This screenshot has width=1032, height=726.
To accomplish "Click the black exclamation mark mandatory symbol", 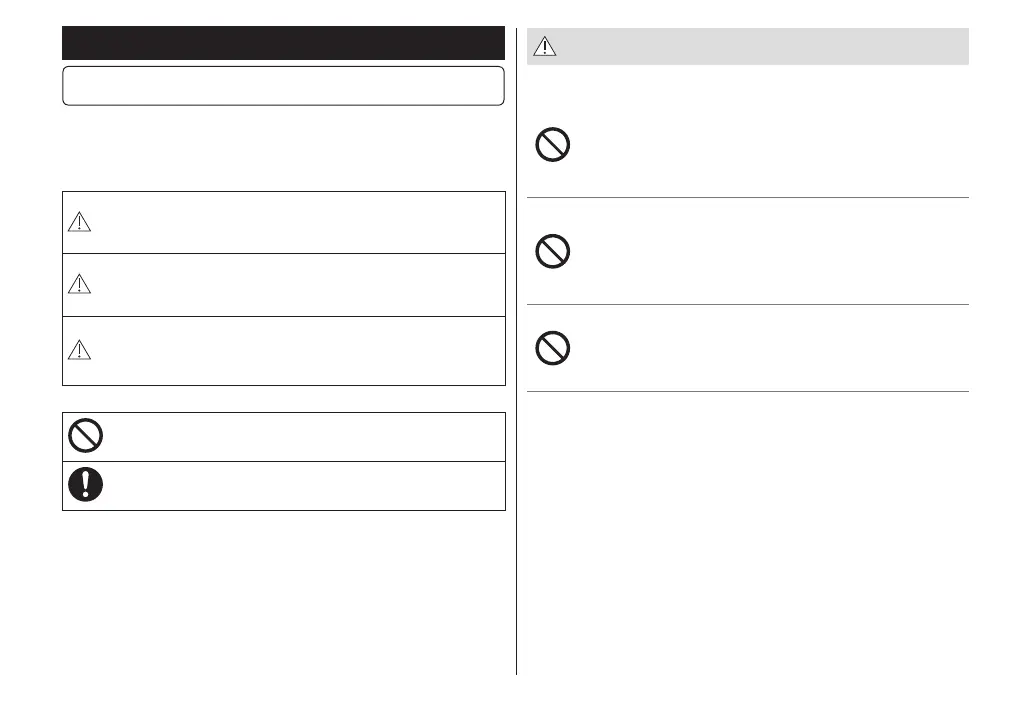I will click(85, 485).
